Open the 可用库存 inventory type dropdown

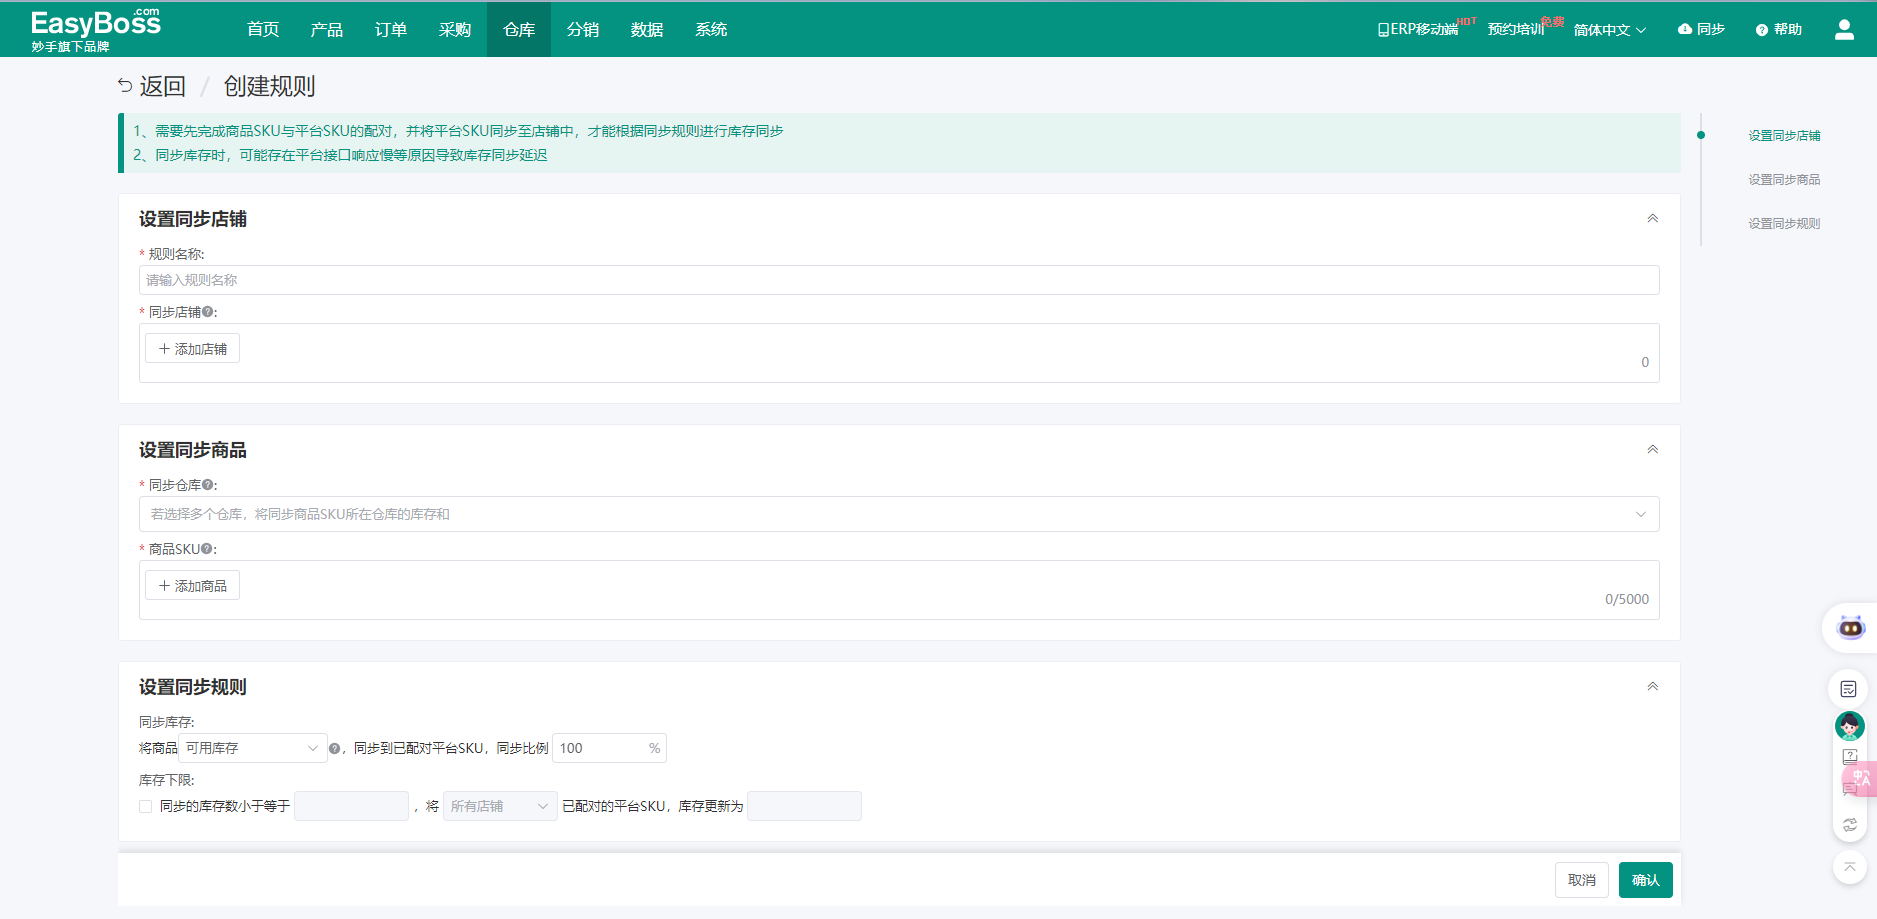click(253, 748)
